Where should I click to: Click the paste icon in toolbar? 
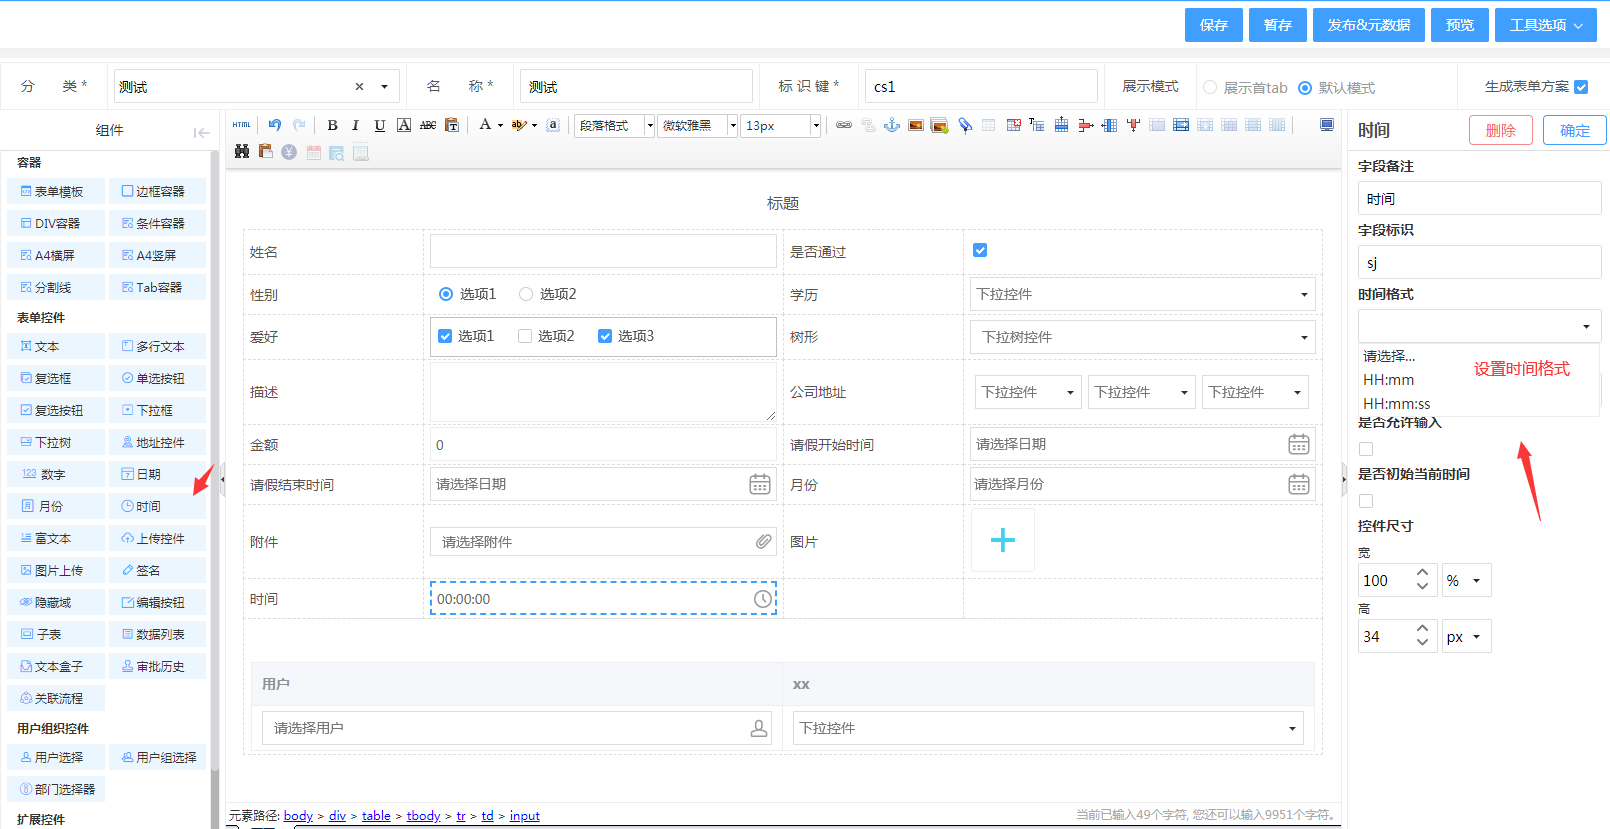tap(452, 125)
